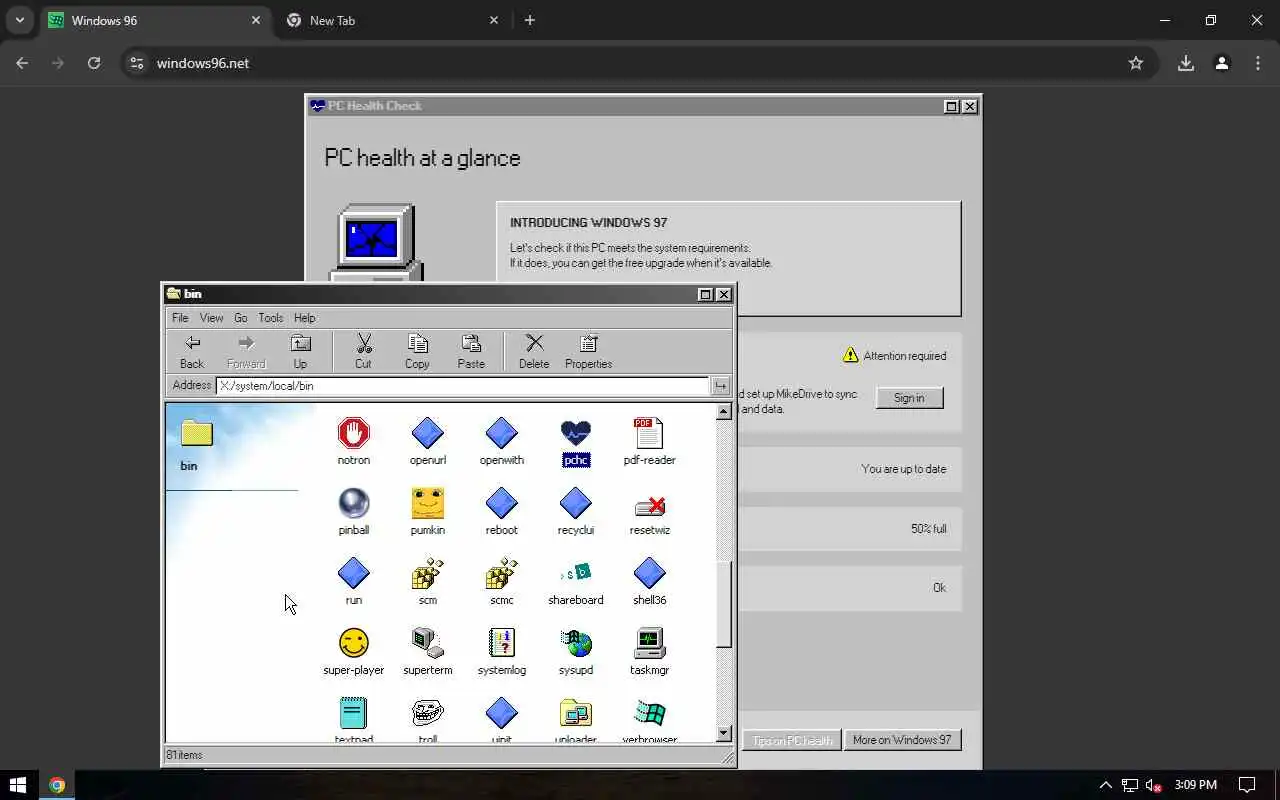Bookmark this page with the star
Screen dimensions: 1280x800
coord(1135,63)
